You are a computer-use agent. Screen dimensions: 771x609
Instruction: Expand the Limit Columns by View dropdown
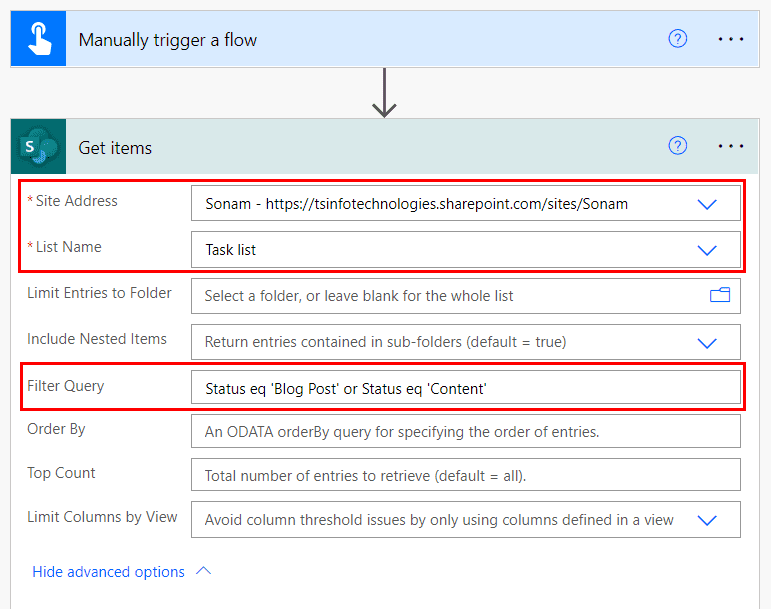[707, 520]
